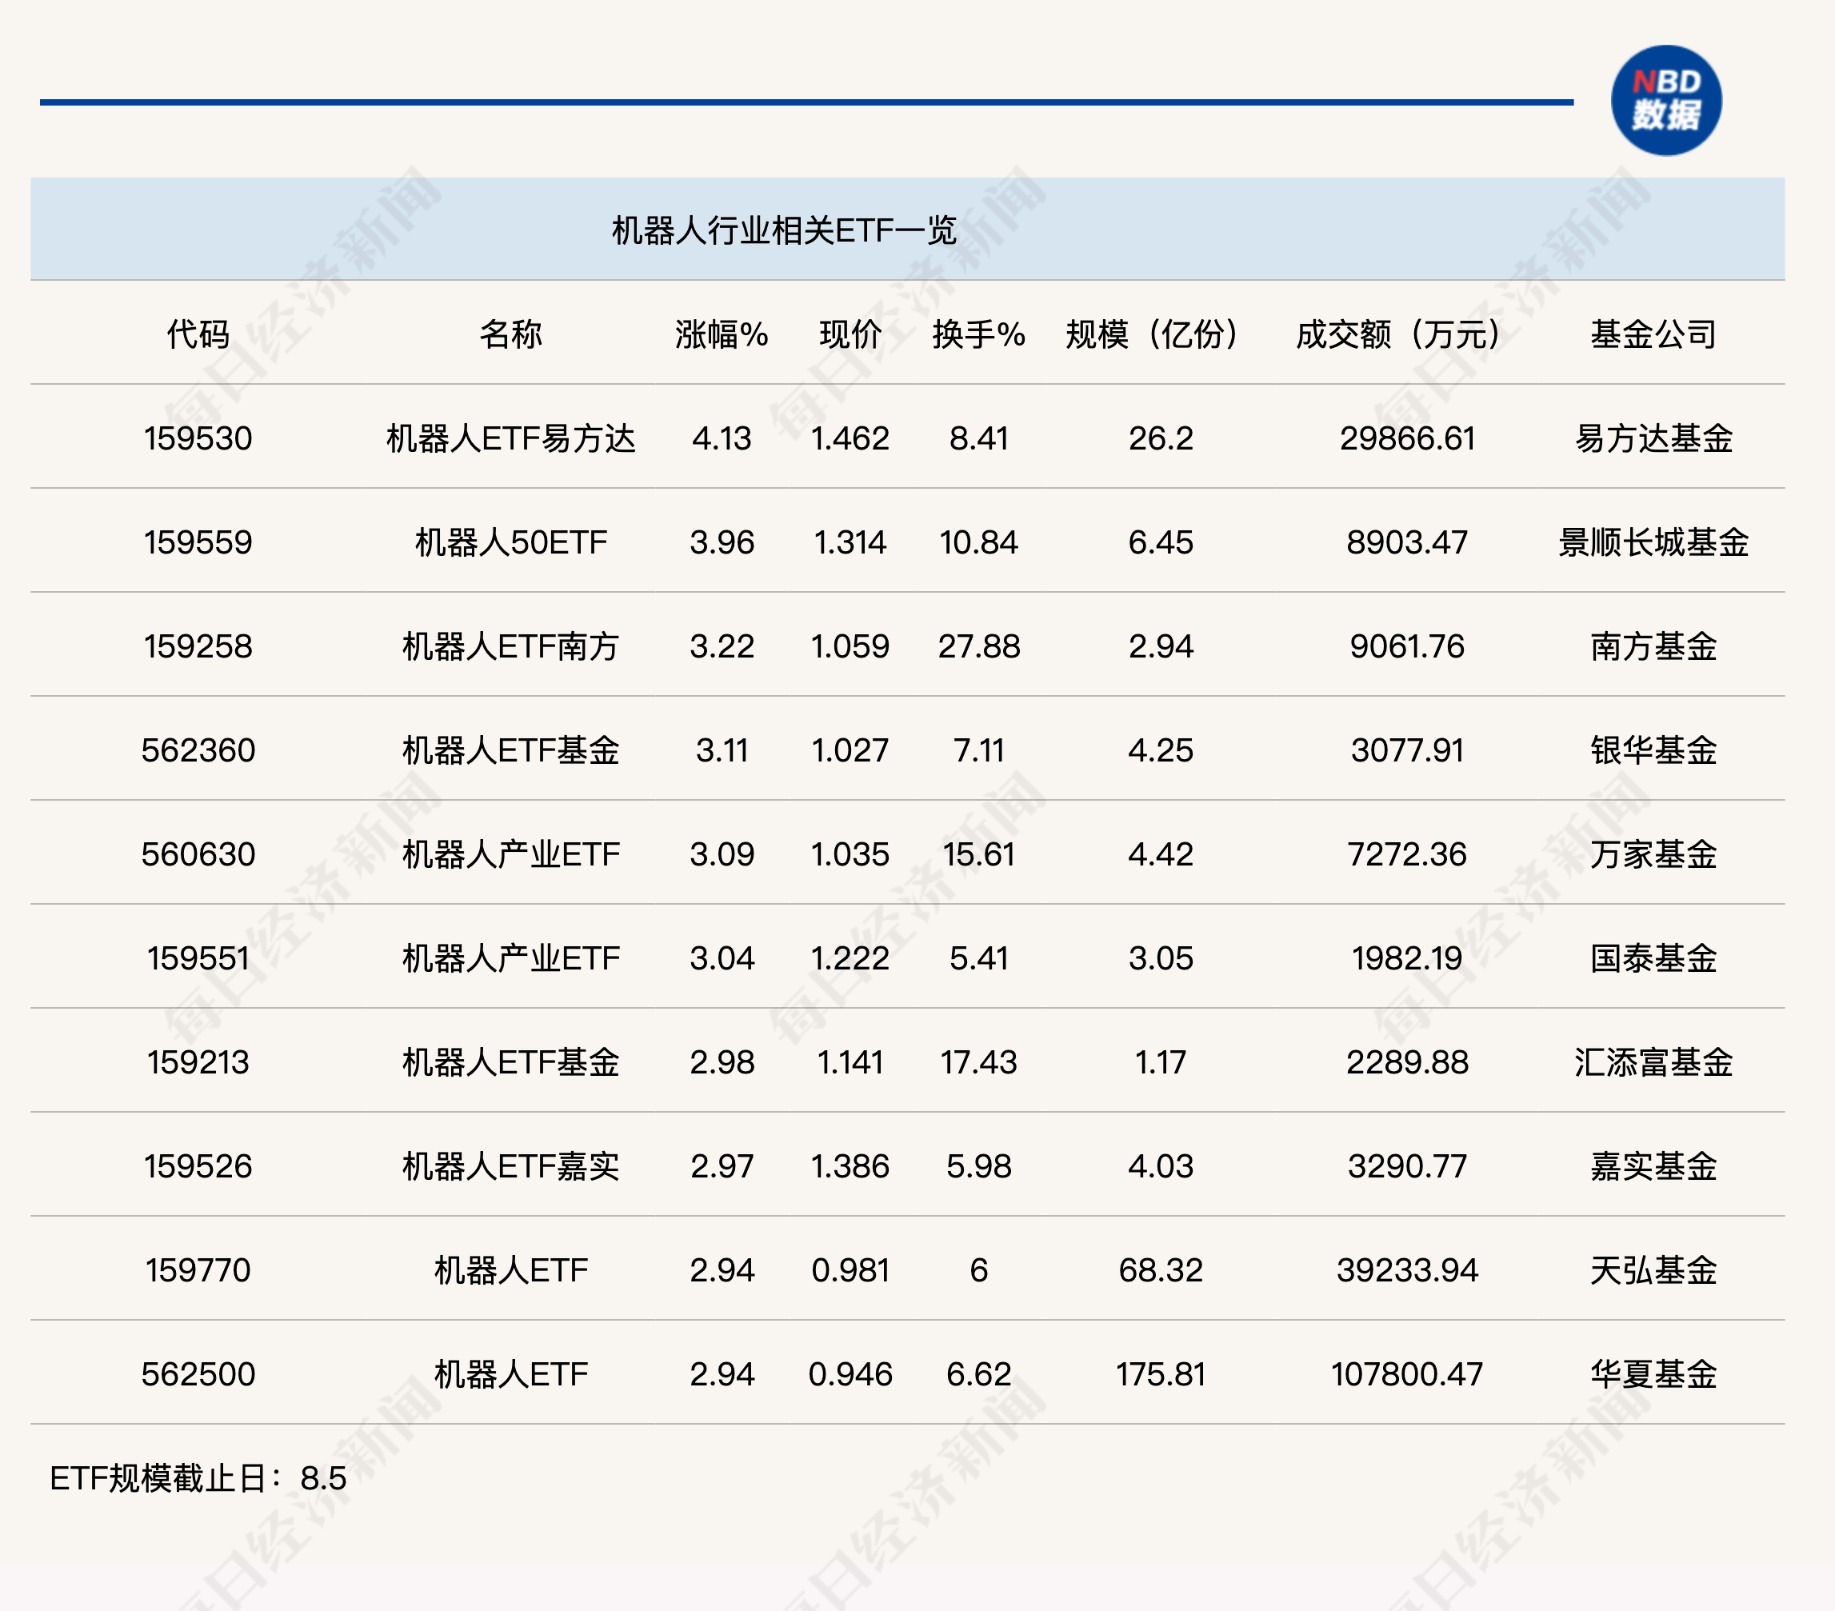Click scale value 68.32
This screenshot has width=1835, height=1611.
point(1160,1270)
